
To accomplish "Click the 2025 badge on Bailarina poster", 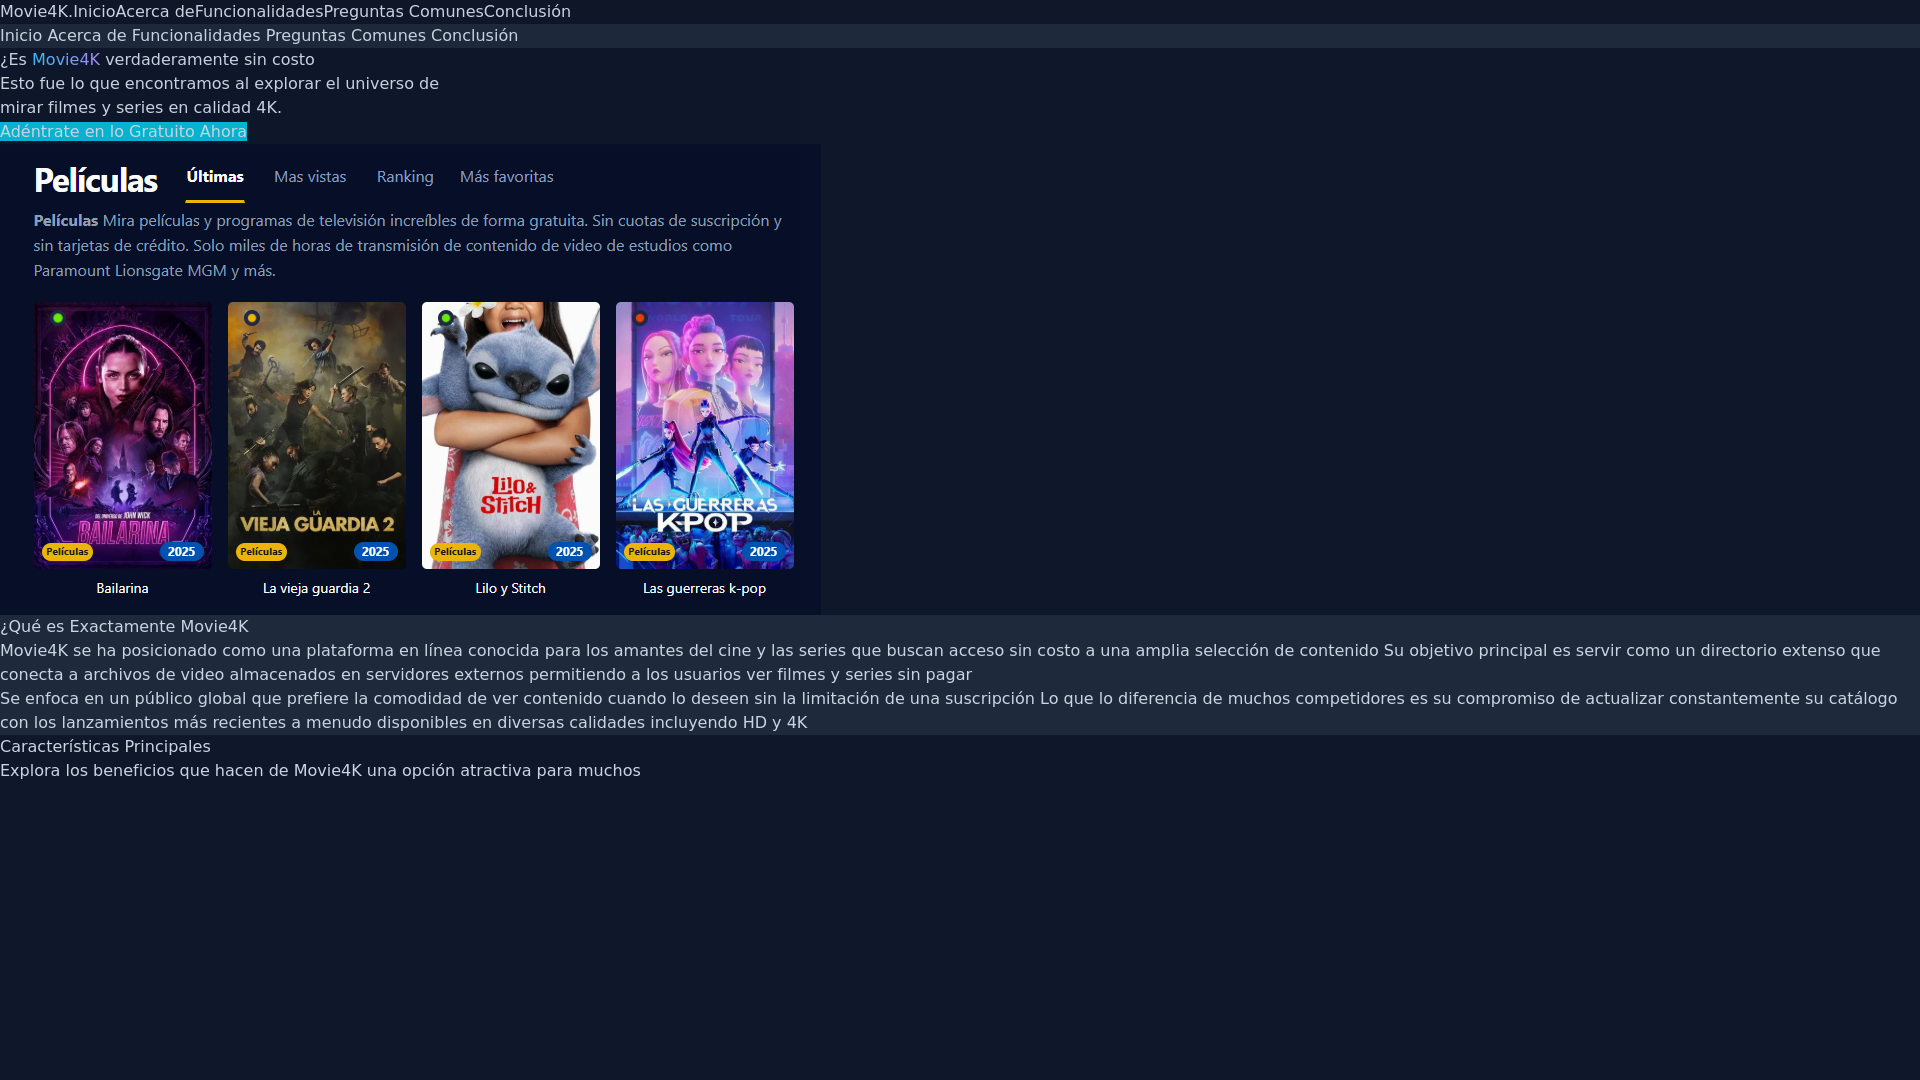I will click(182, 552).
